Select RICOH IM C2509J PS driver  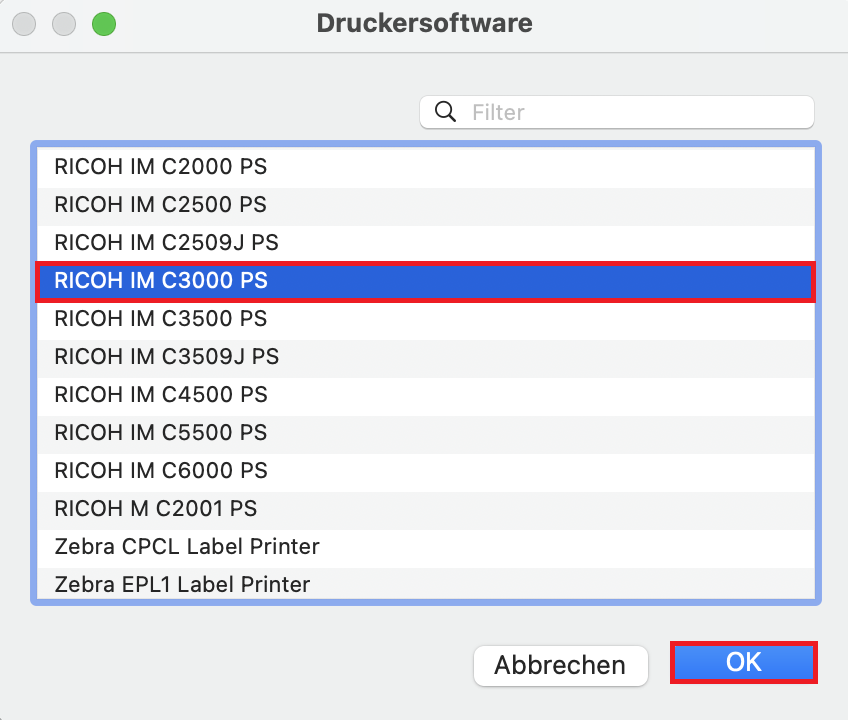tap(426, 242)
